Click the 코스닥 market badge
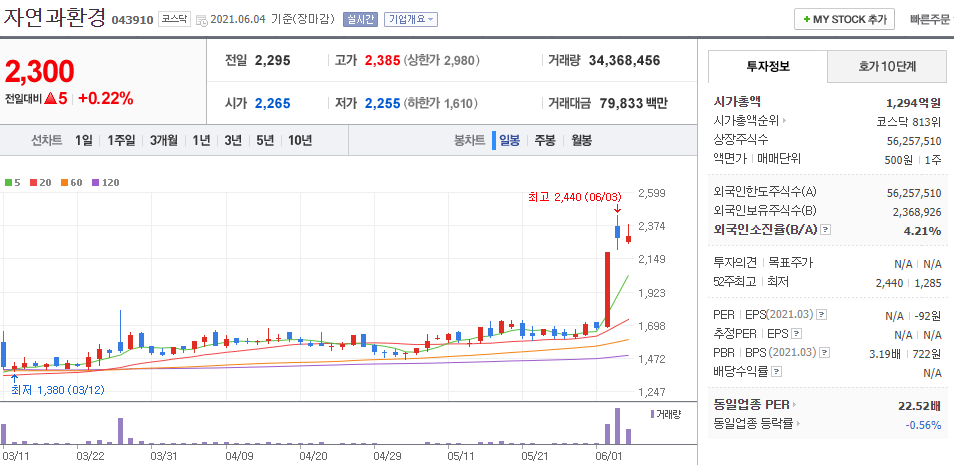Screen dimensions: 954x465 175,19
